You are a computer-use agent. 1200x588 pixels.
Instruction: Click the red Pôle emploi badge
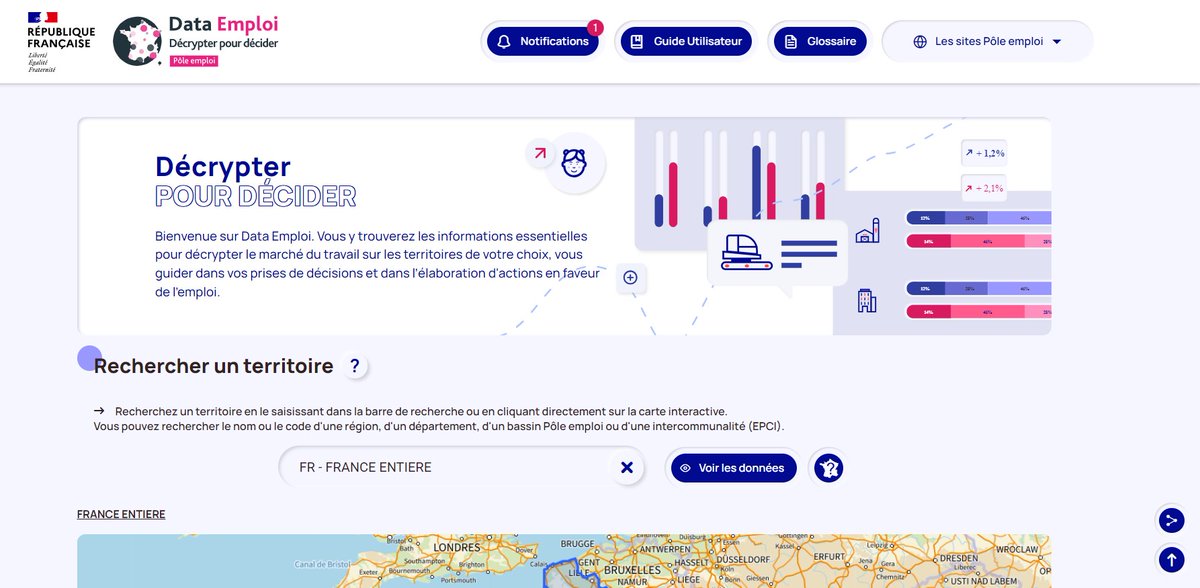pyautogui.click(x=196, y=60)
